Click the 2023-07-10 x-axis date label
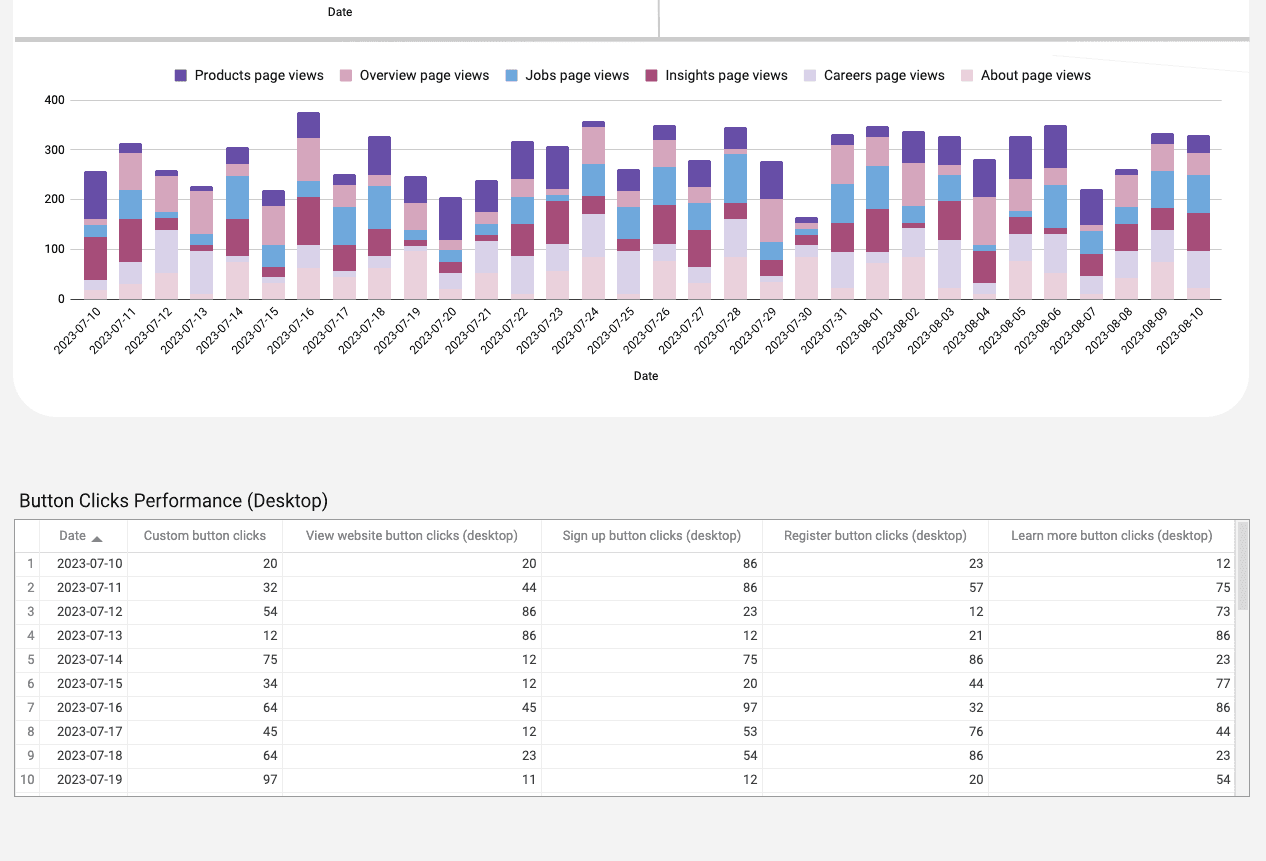This screenshot has height=861, width=1266. coord(78,330)
